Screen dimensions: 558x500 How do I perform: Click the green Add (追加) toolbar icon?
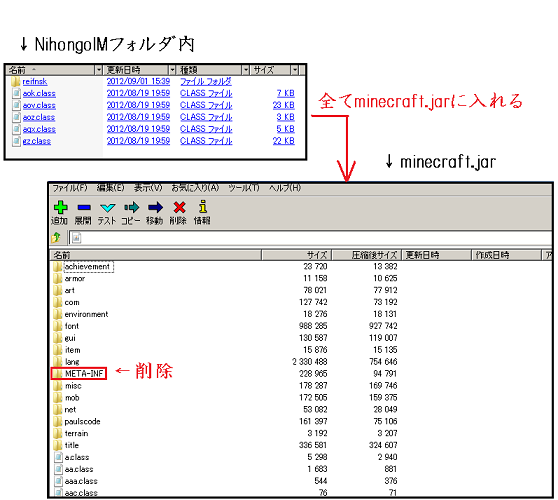[60, 207]
